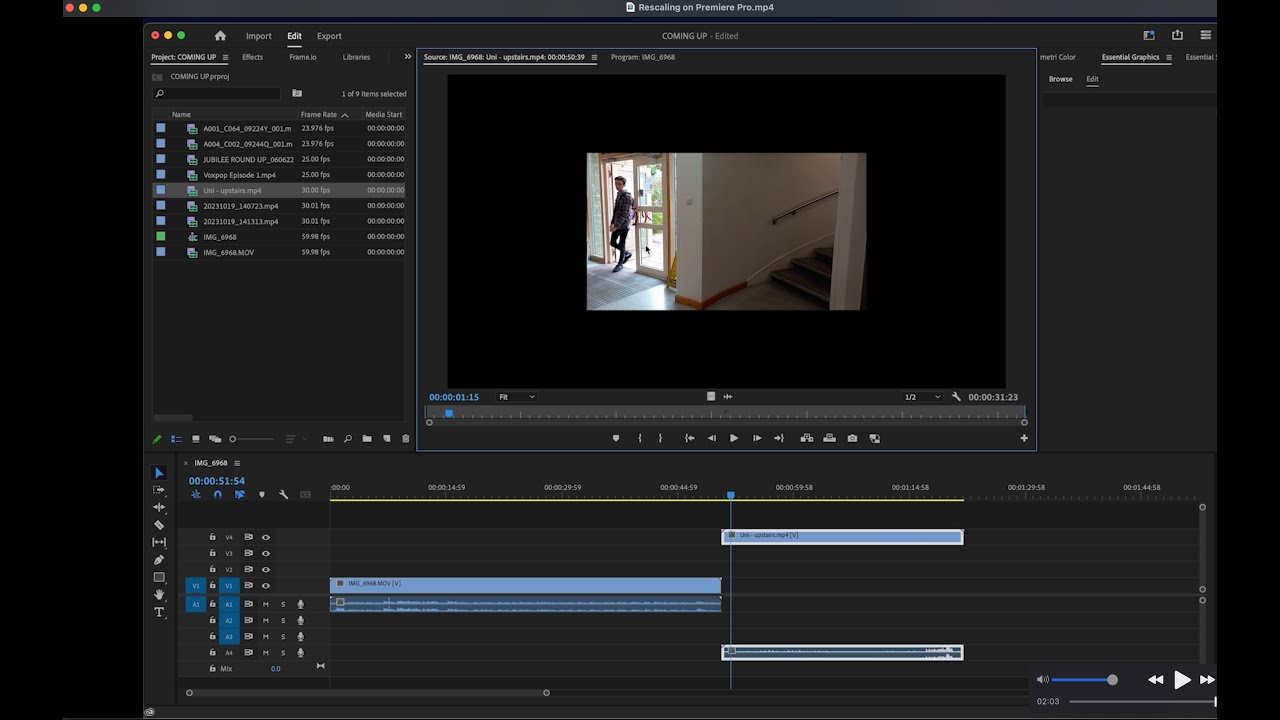
Task: Expand hidden panels double chevron
Action: (x=407, y=57)
